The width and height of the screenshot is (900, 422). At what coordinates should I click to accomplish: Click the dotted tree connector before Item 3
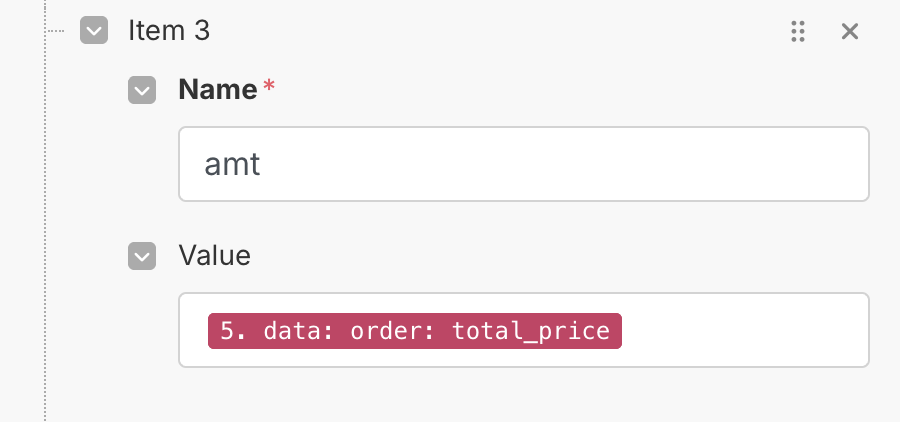[58, 31]
